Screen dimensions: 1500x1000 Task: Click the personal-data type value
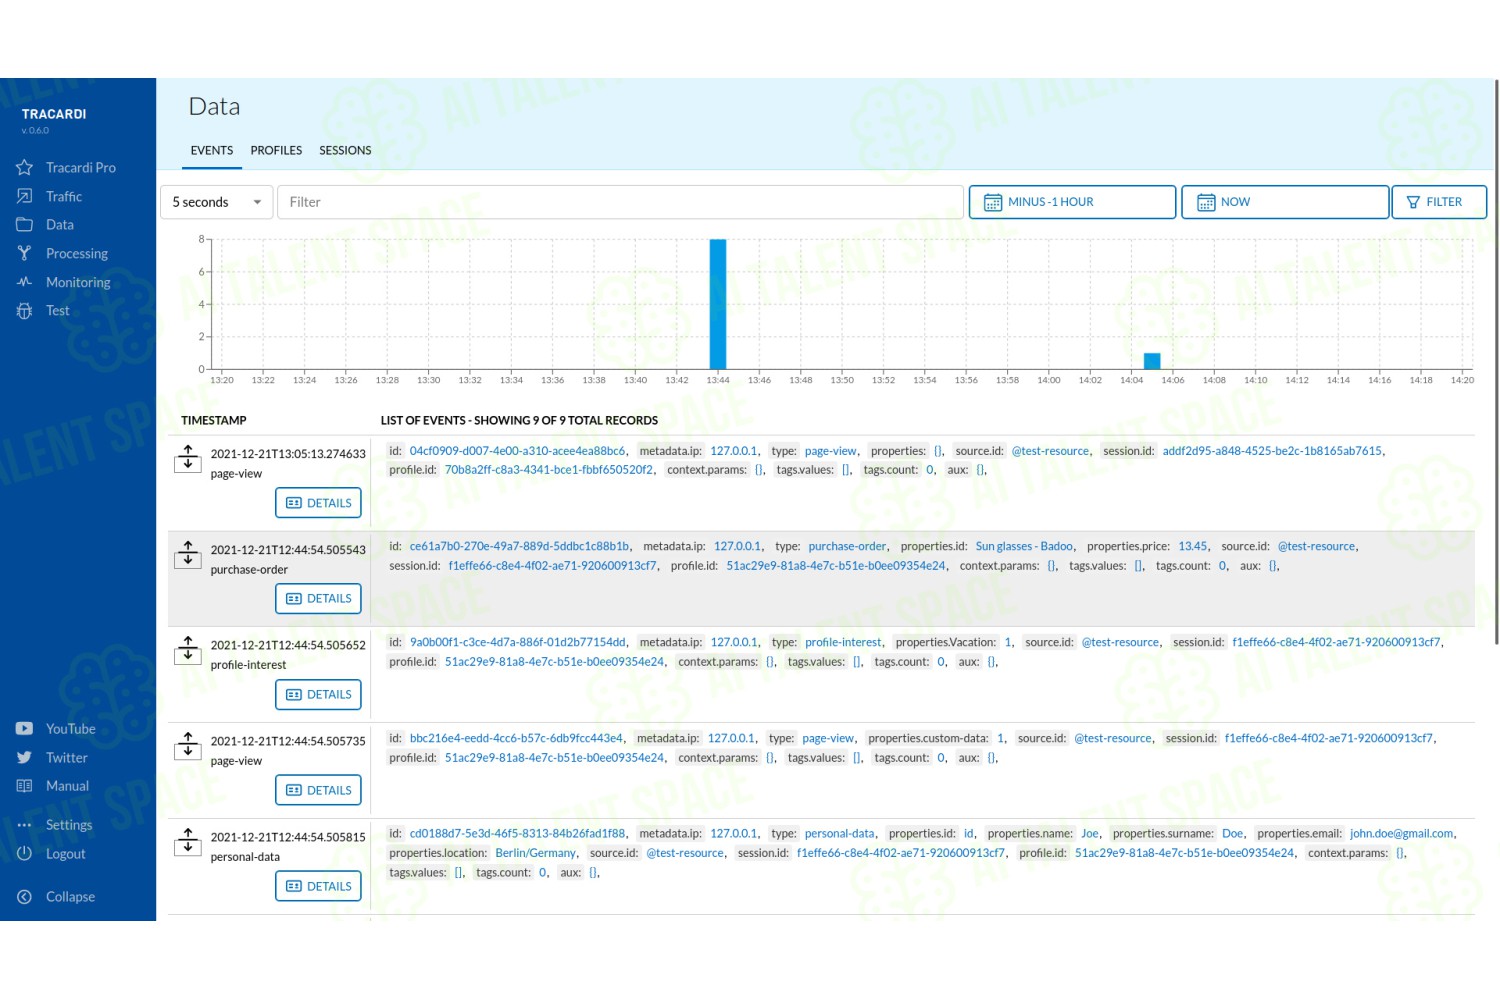(840, 834)
